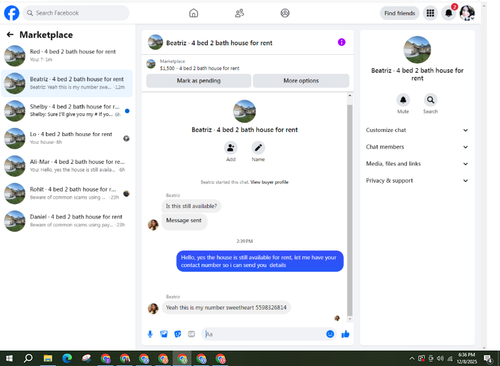Mute the conversation with bell icon
This screenshot has height=366, width=500.
click(403, 100)
